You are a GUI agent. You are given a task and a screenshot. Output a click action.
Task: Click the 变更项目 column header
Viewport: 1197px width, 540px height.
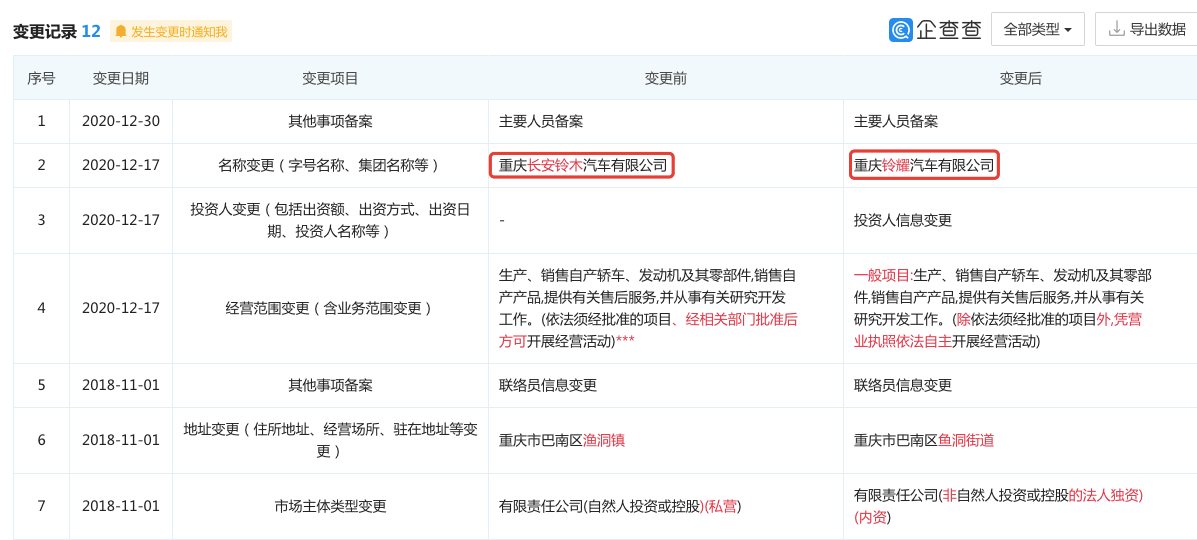330,78
